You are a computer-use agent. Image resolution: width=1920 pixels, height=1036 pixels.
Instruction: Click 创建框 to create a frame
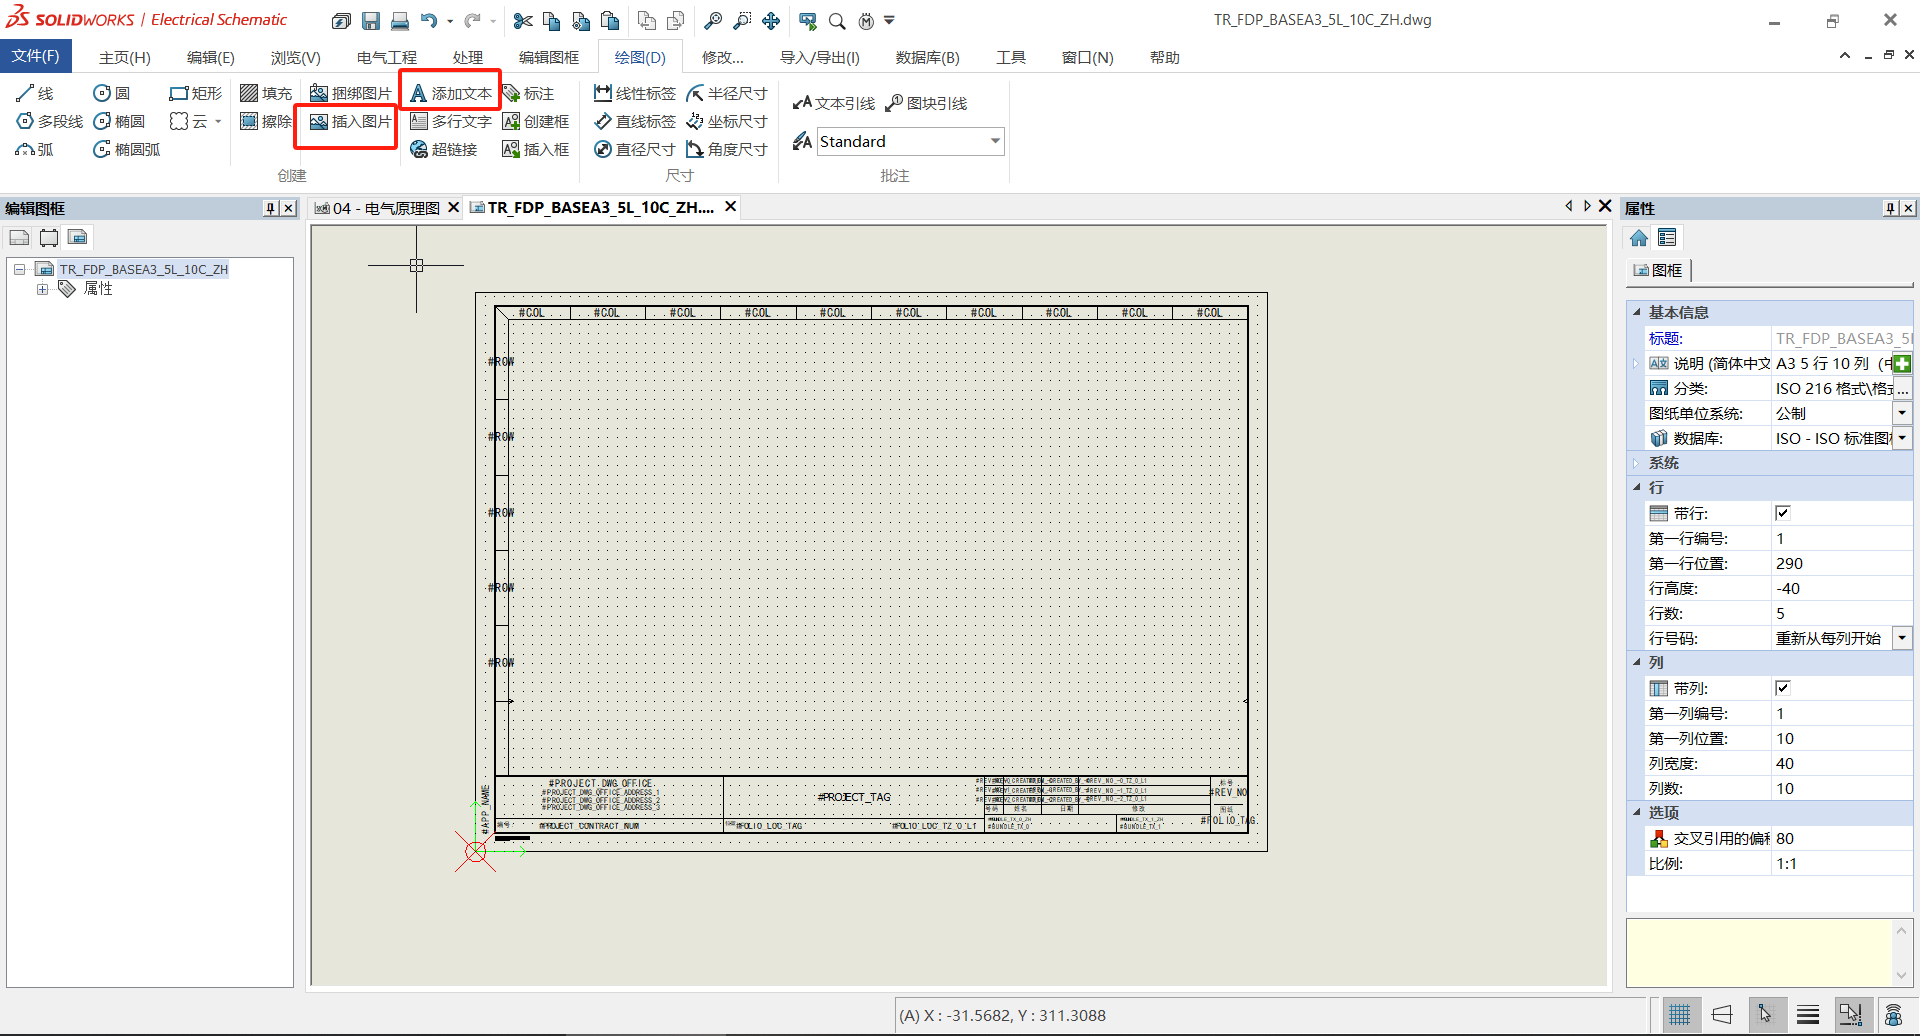536,121
